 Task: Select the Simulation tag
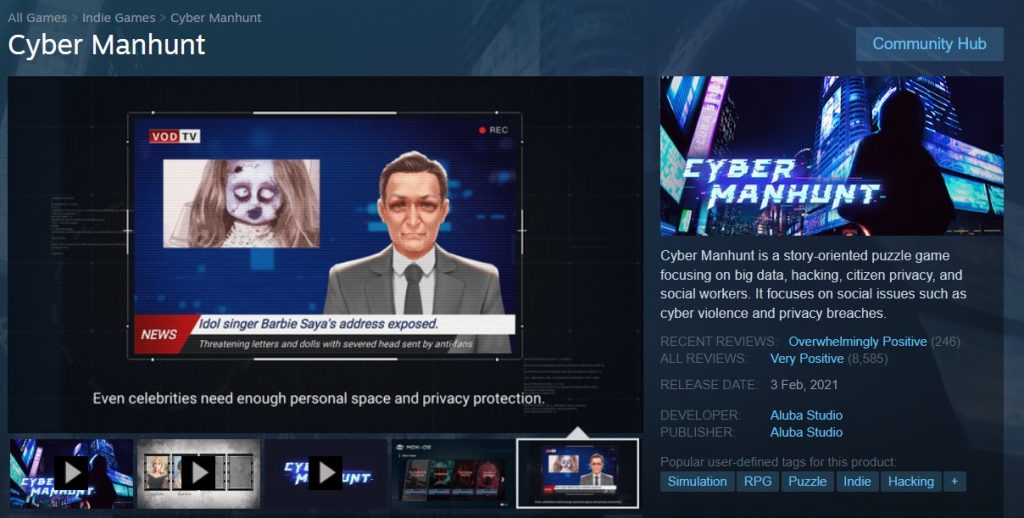[x=697, y=481]
